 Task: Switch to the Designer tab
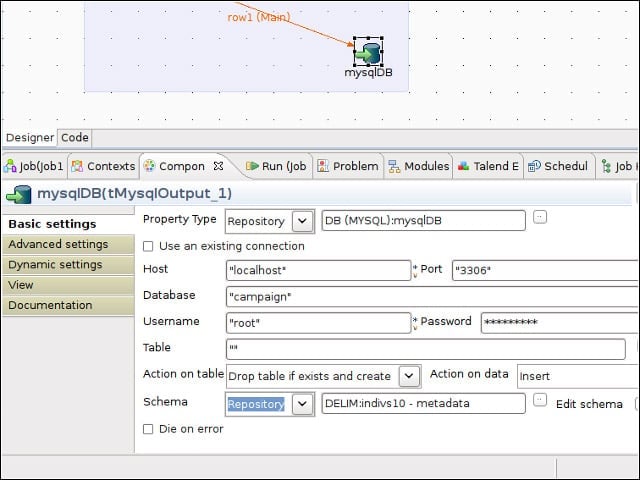click(x=30, y=138)
